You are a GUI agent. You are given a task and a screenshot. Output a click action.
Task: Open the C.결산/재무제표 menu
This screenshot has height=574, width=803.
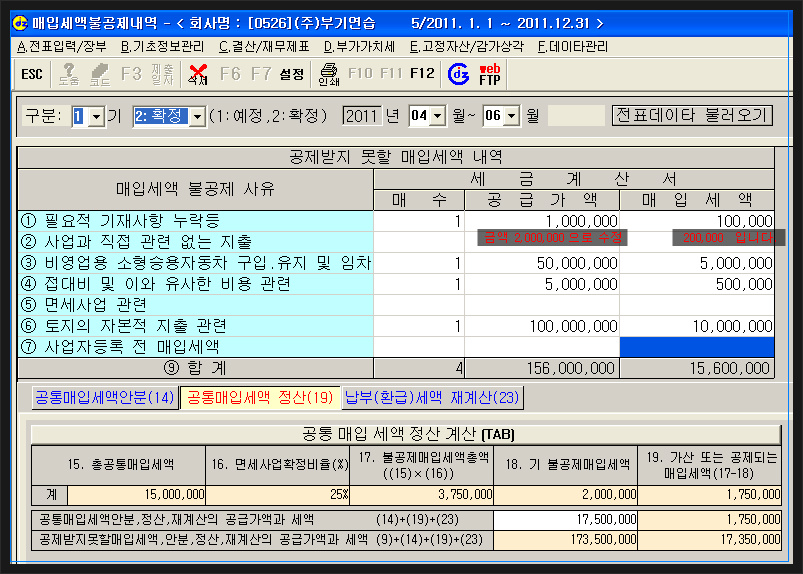point(264,47)
